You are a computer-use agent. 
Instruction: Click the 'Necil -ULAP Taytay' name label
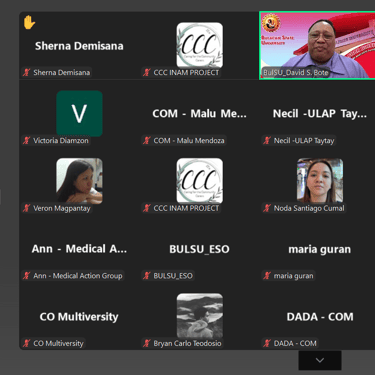click(304, 140)
